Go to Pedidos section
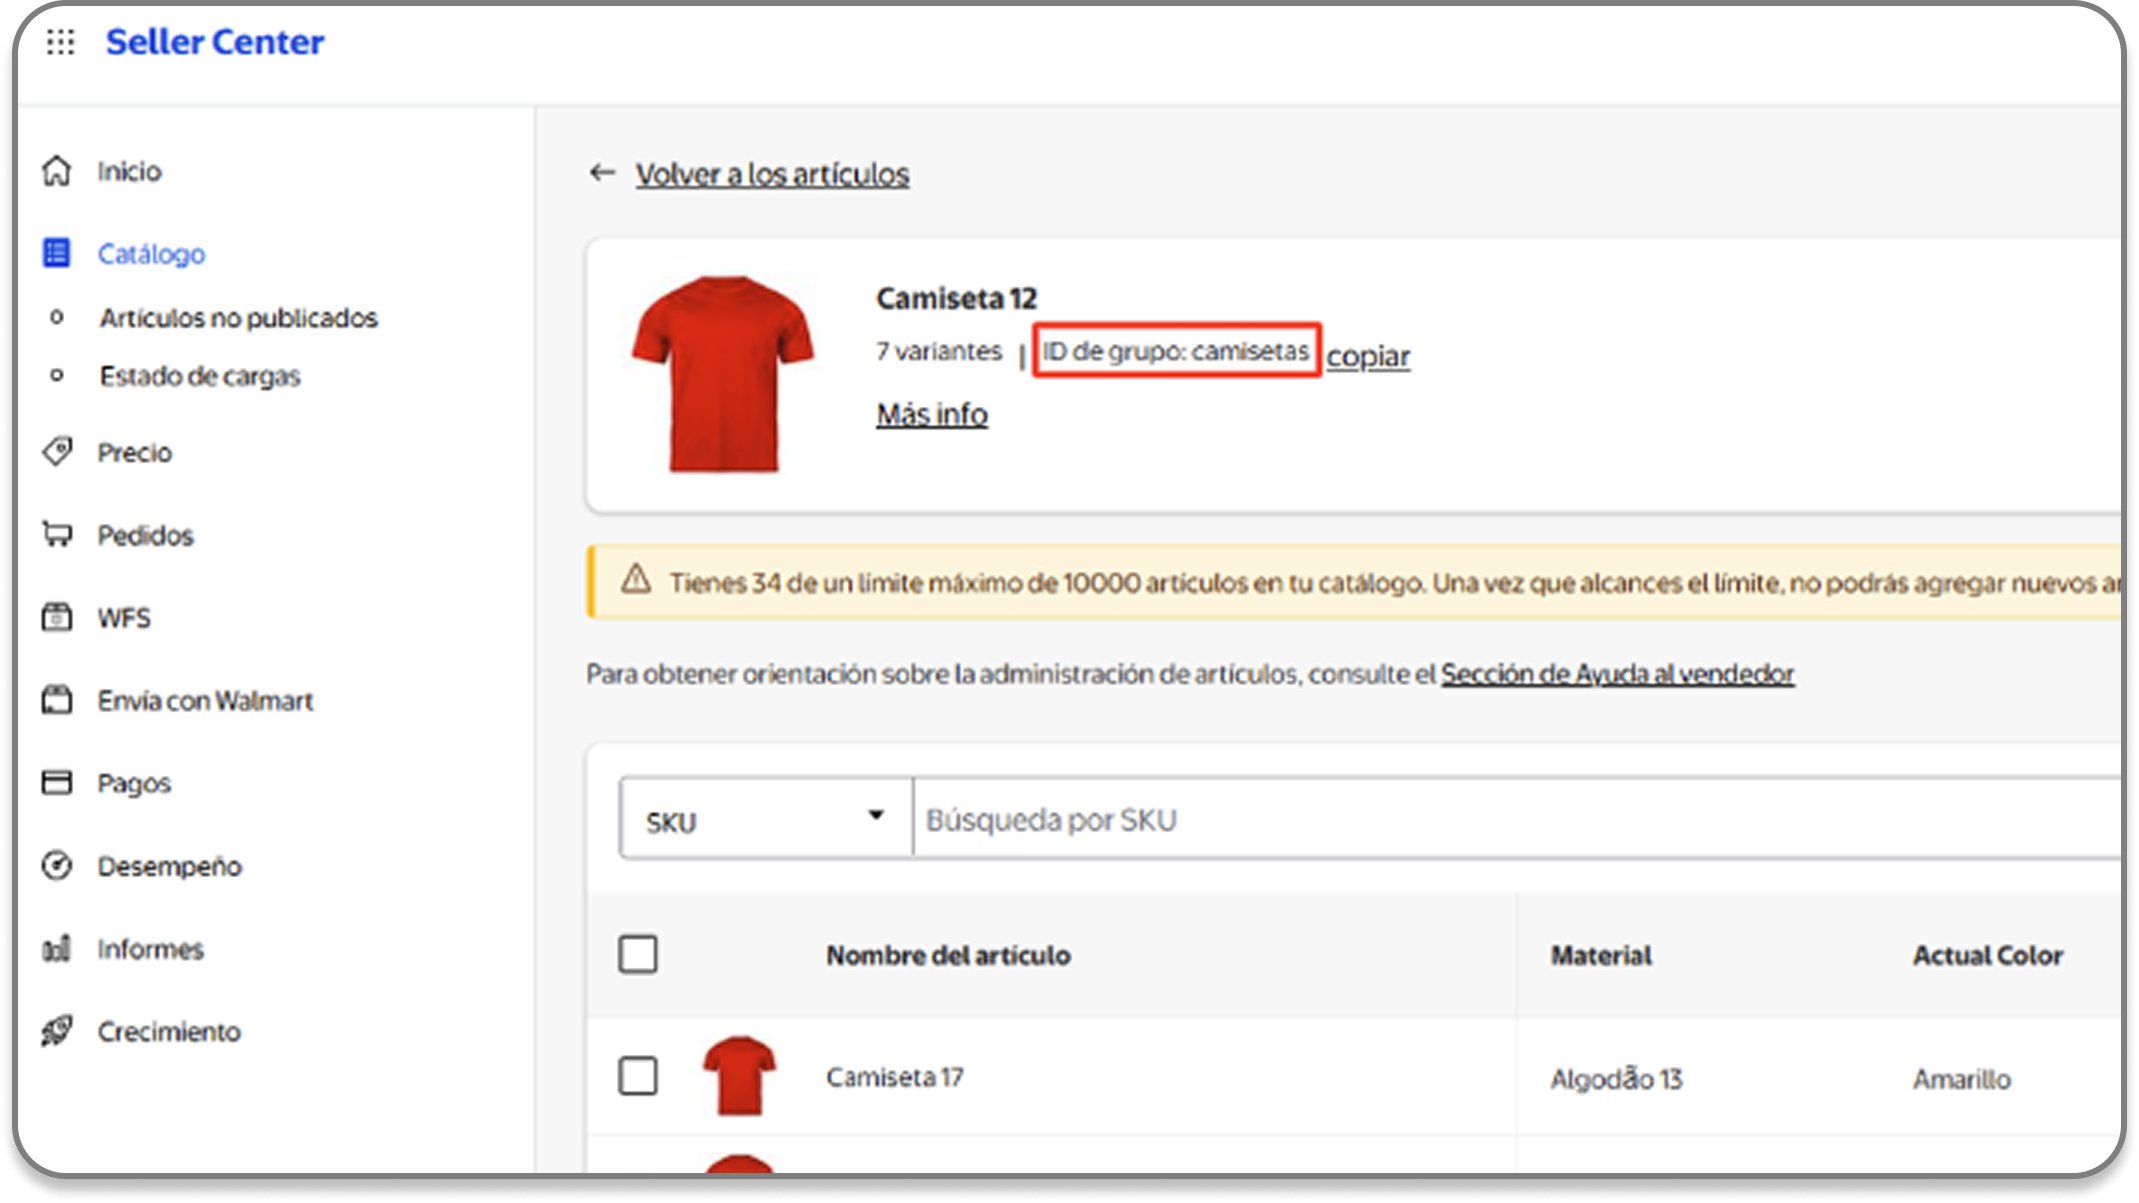Image resolution: width=2139 pixels, height=1203 pixels. tap(145, 536)
